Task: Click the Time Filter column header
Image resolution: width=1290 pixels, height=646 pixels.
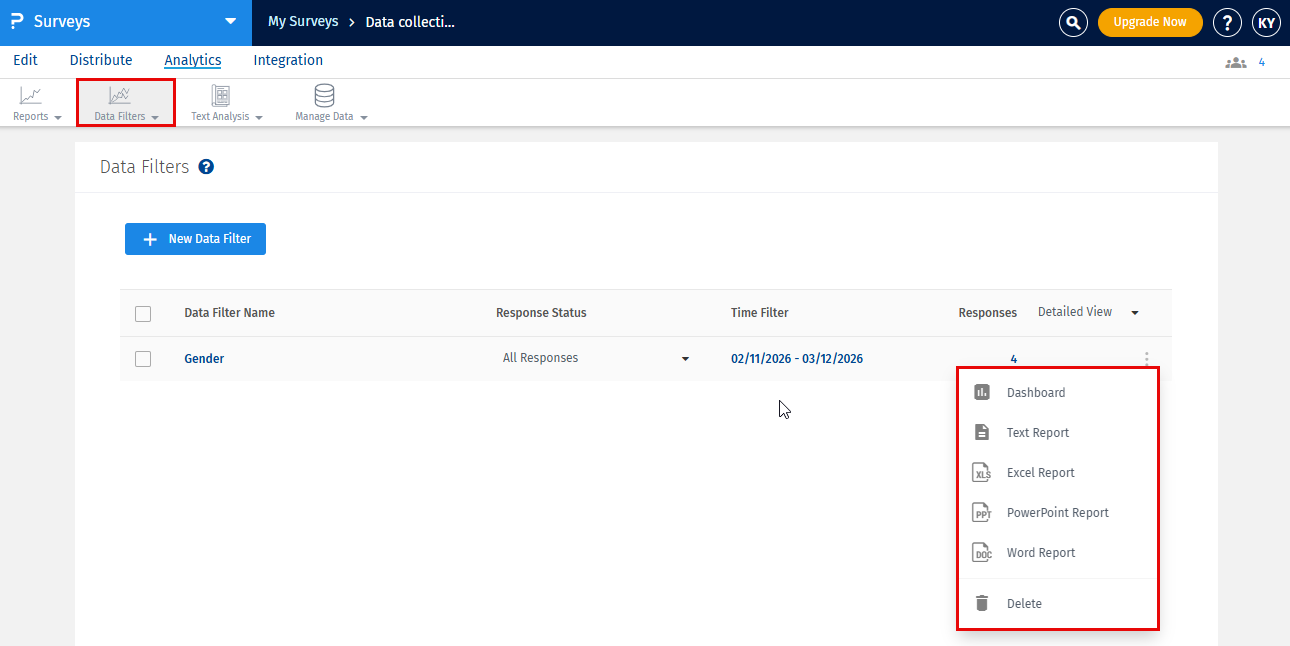Action: tap(759, 312)
